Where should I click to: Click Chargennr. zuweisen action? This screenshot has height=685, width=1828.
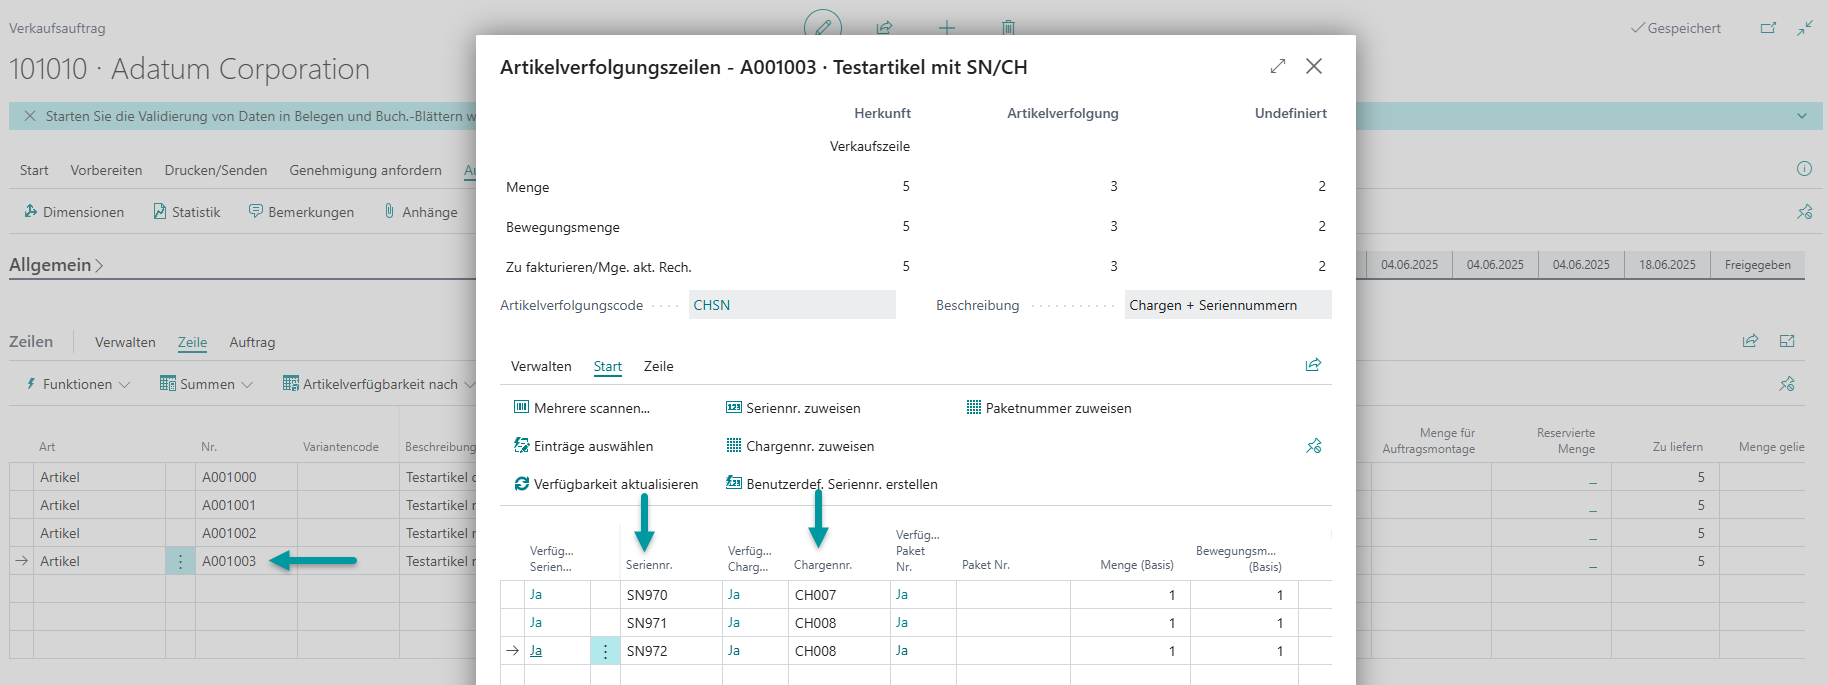(800, 446)
